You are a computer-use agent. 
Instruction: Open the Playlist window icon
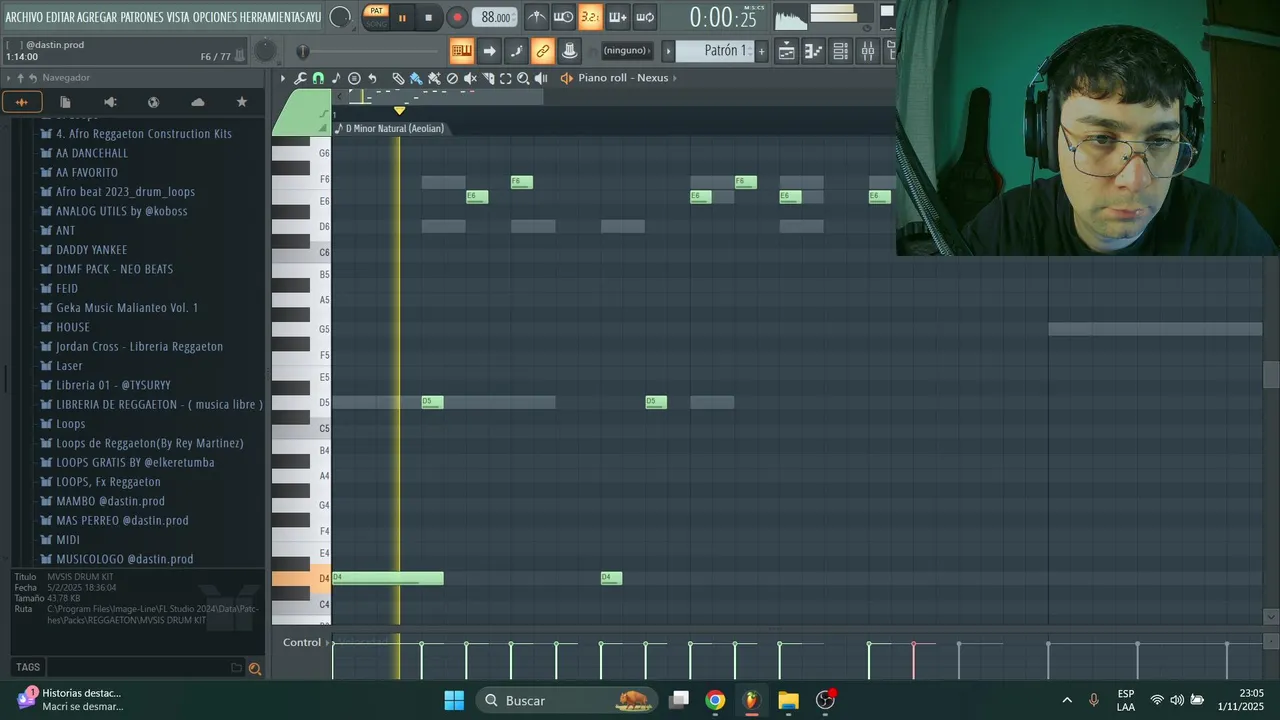(x=787, y=51)
